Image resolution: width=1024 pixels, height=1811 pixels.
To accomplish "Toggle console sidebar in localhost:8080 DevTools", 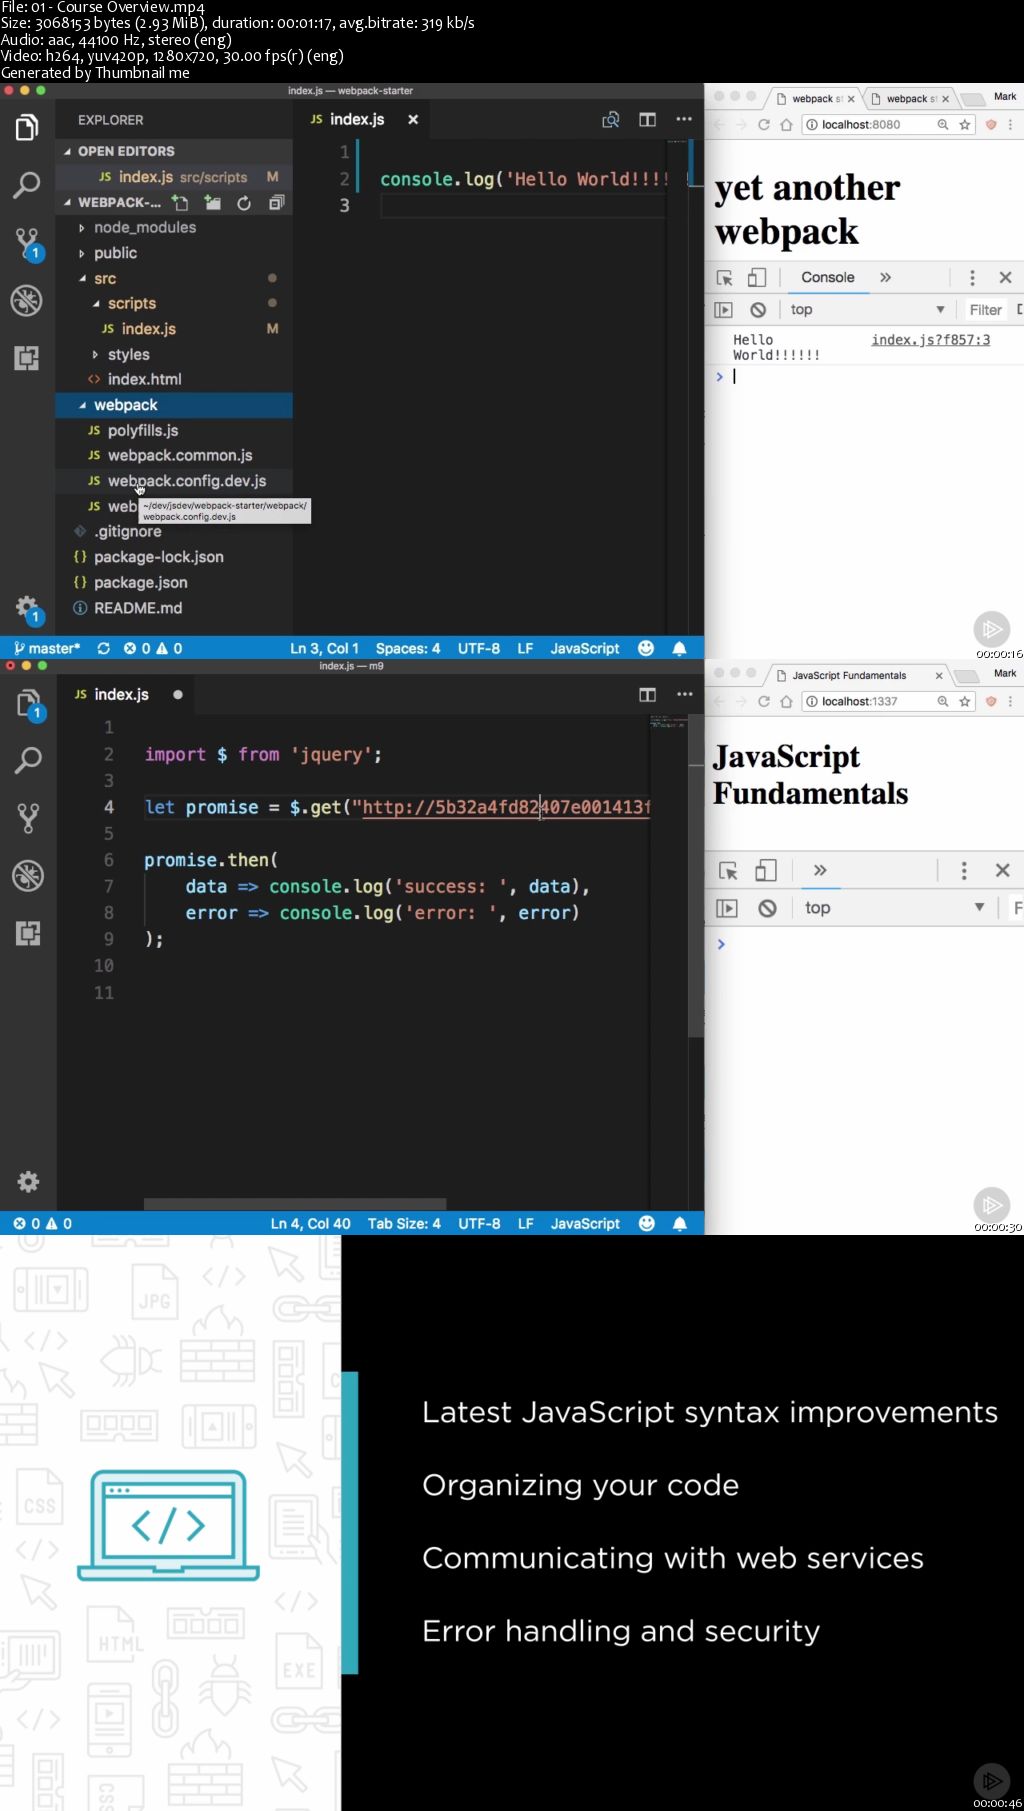I will [724, 310].
